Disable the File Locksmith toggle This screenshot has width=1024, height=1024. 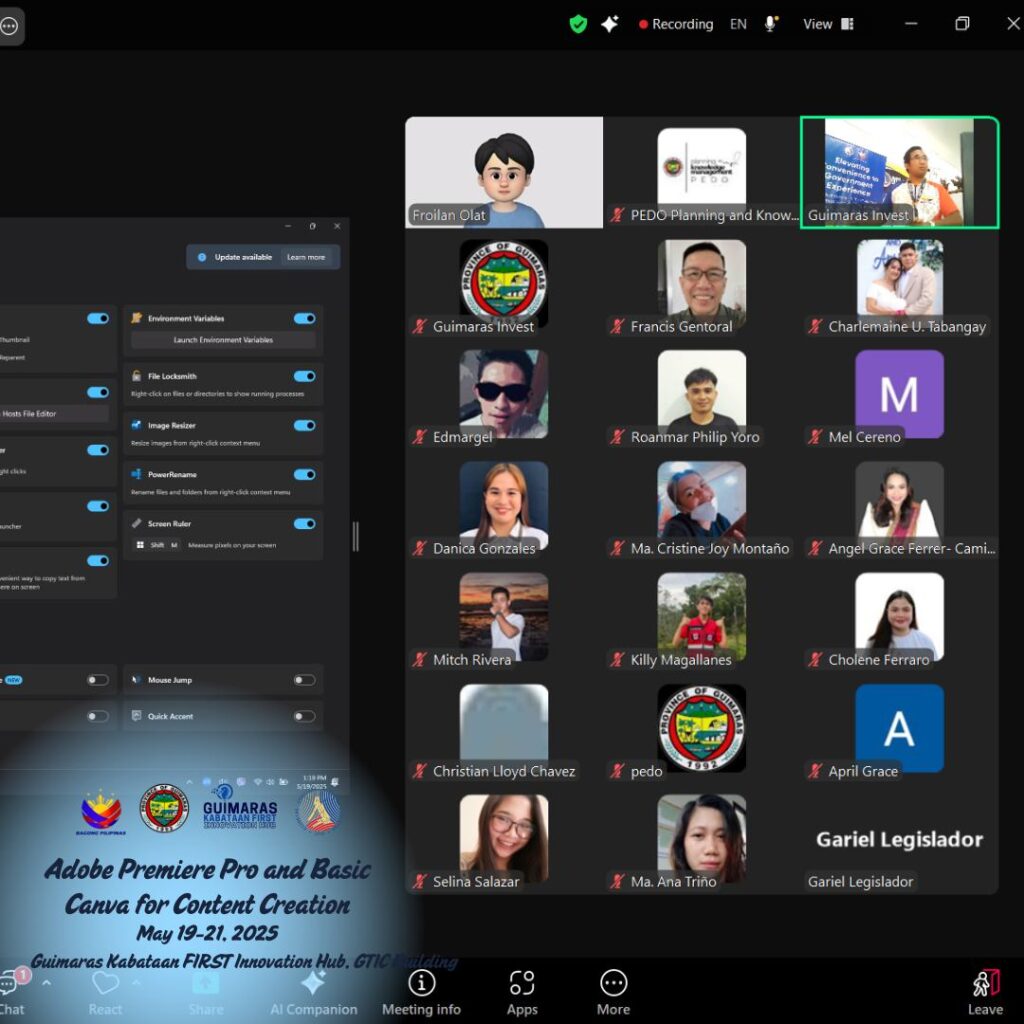(x=304, y=376)
